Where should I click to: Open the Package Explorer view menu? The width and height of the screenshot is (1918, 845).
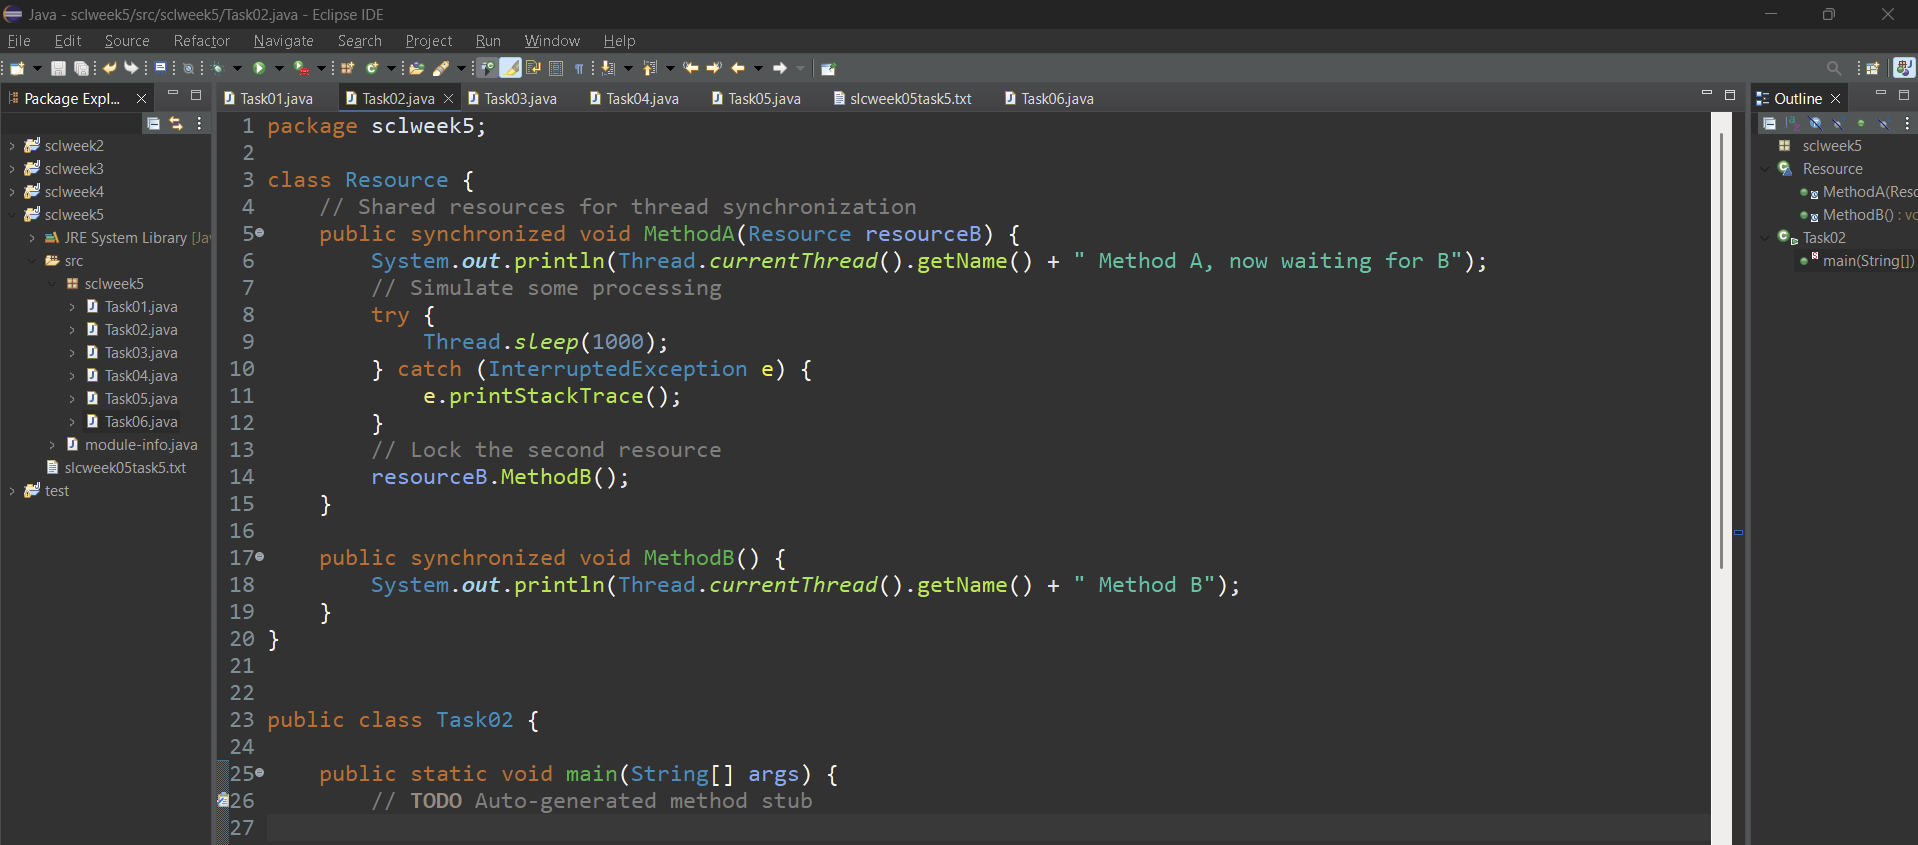point(200,123)
